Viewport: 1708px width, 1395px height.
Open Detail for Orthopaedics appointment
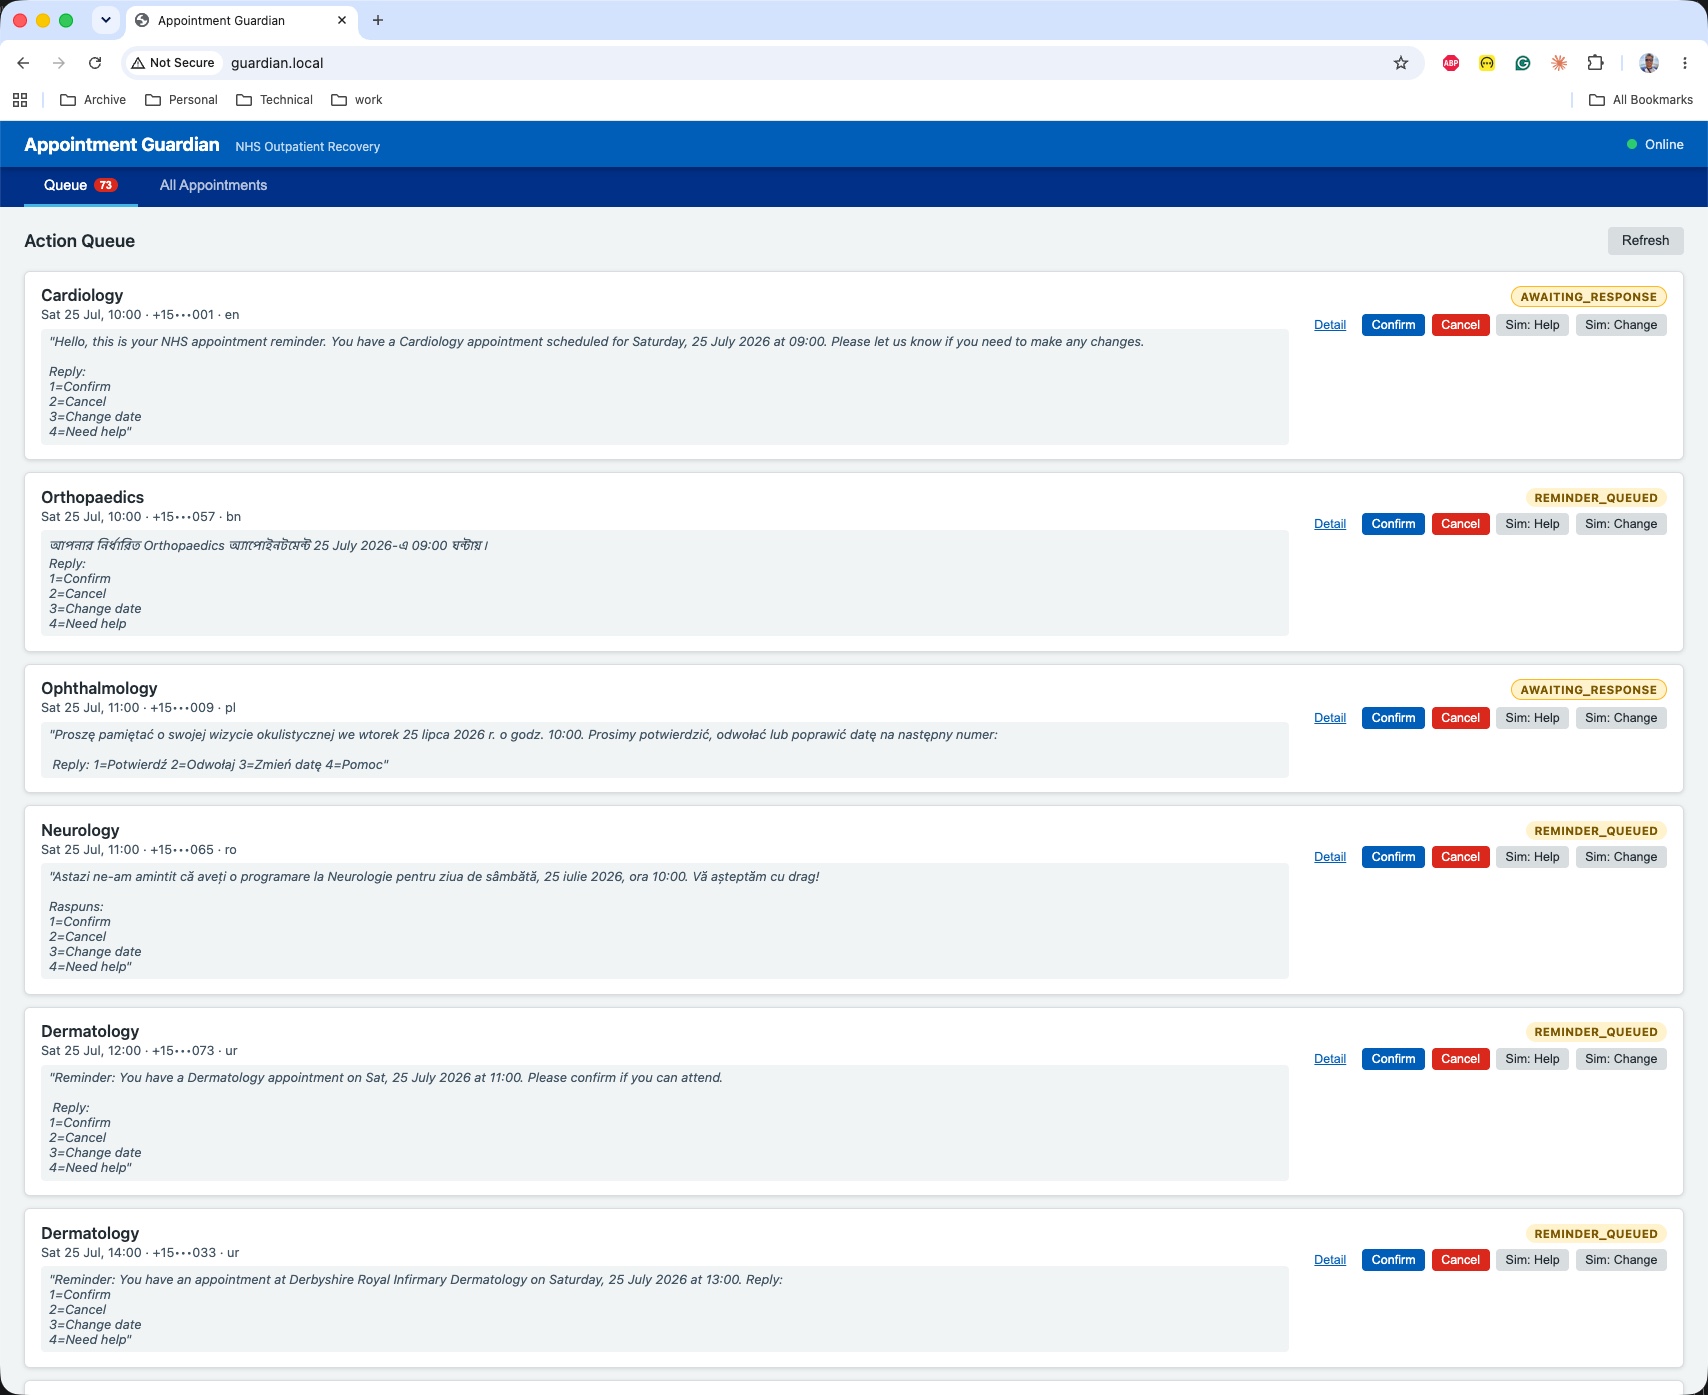click(1330, 524)
